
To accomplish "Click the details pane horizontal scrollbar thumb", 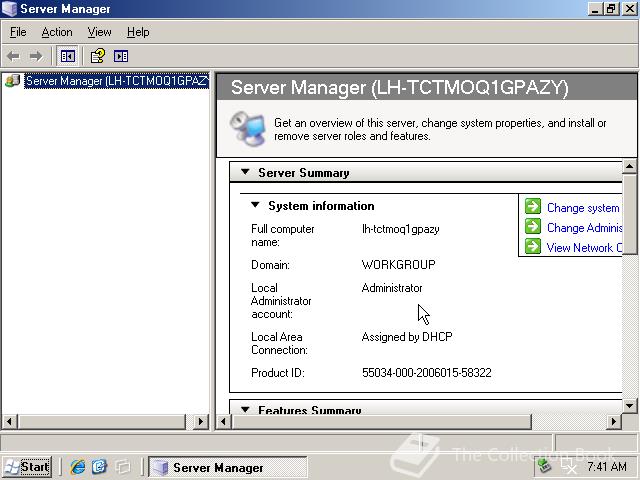I will click(381, 421).
